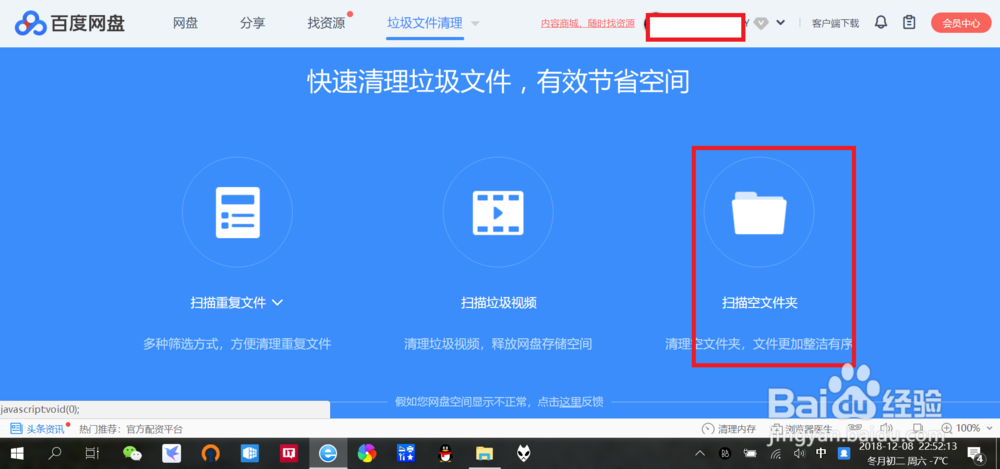Open the notification bell
This screenshot has height=469, width=1000.
click(881, 23)
